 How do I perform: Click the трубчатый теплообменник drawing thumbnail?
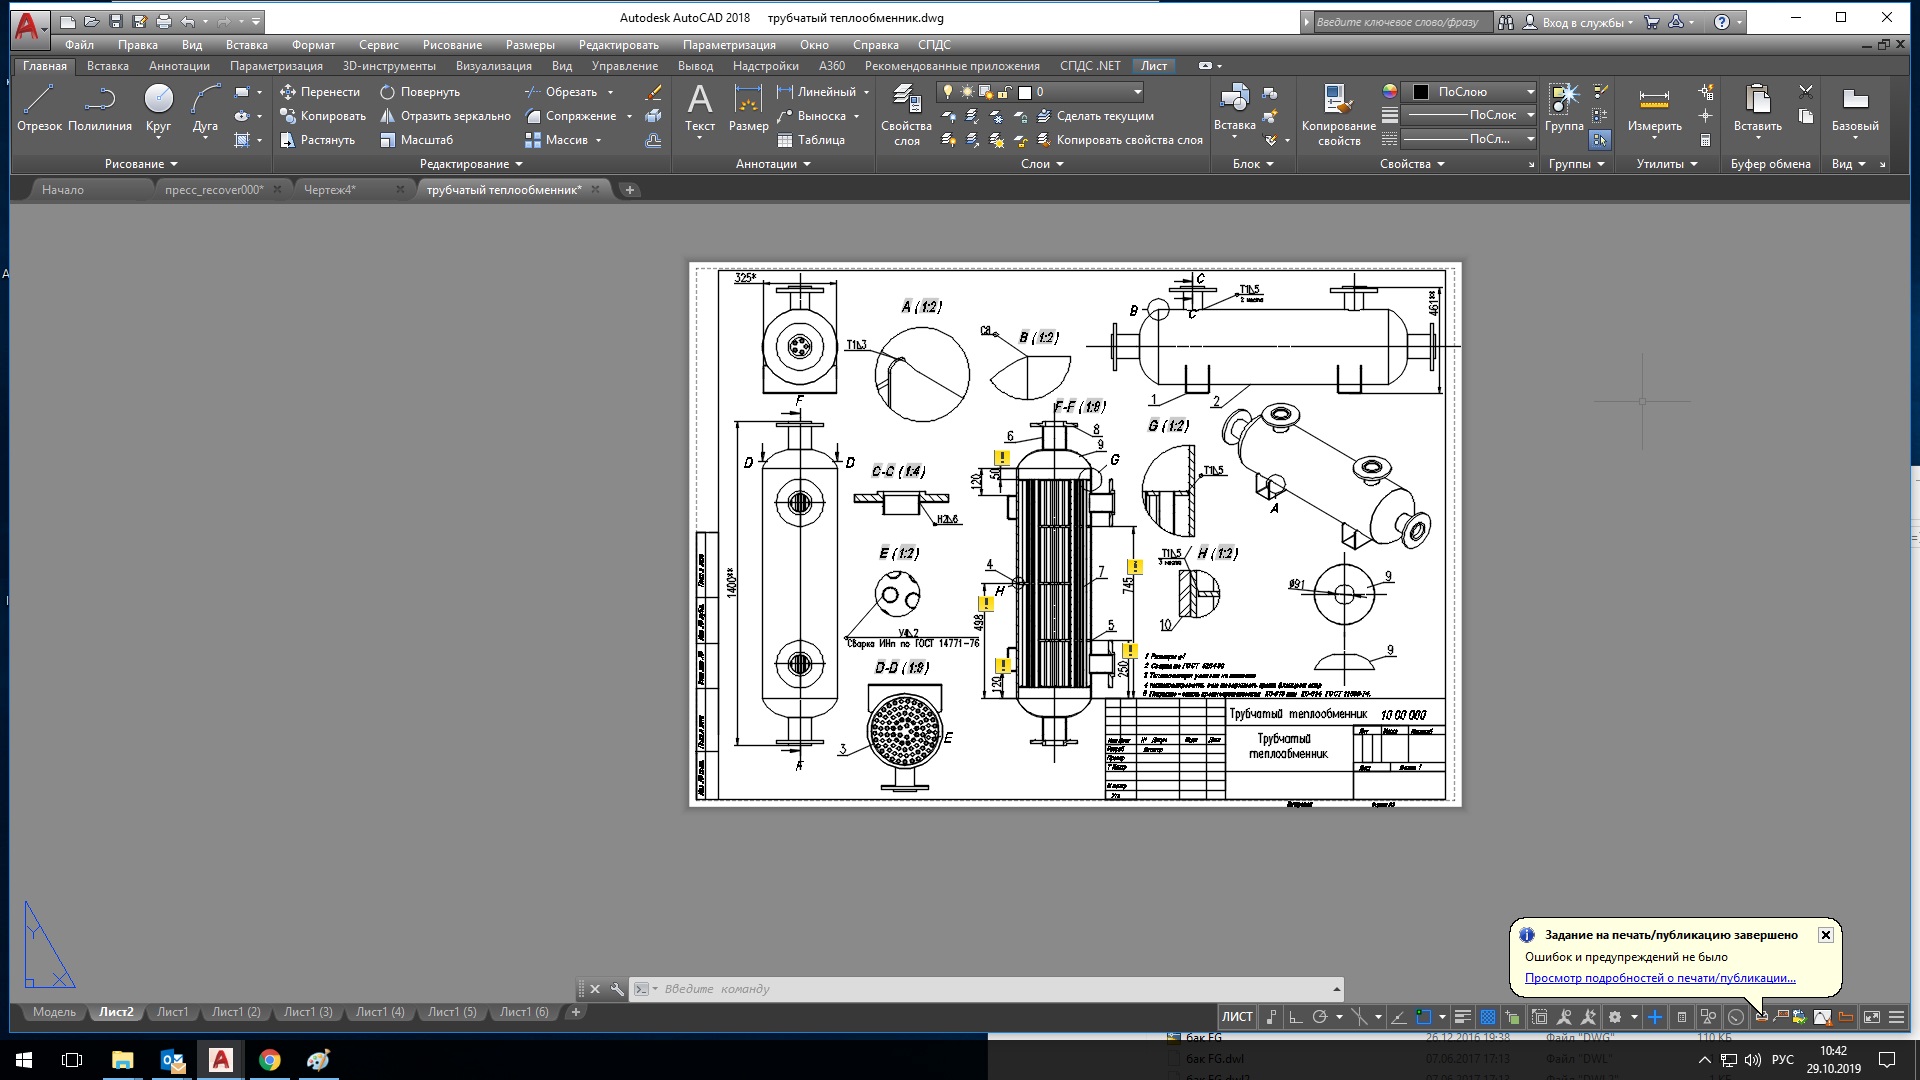[x=504, y=189]
